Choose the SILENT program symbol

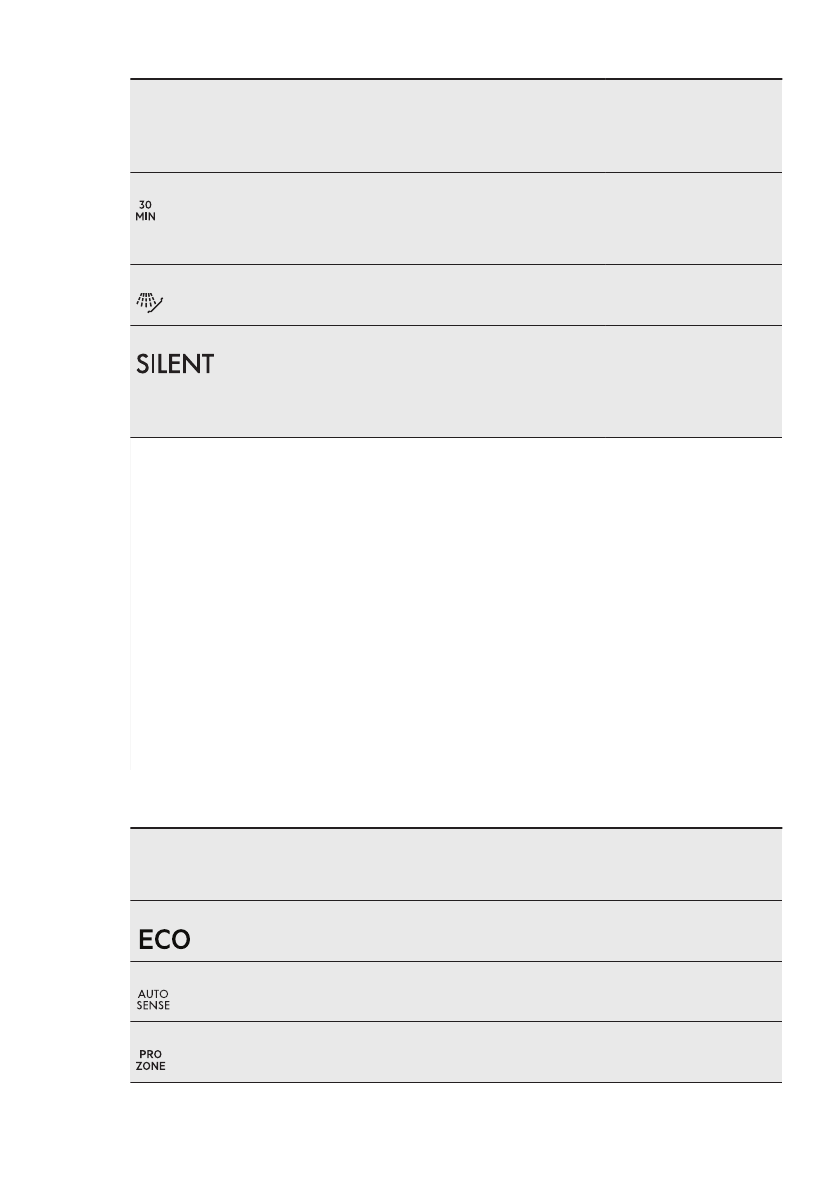[175, 365]
